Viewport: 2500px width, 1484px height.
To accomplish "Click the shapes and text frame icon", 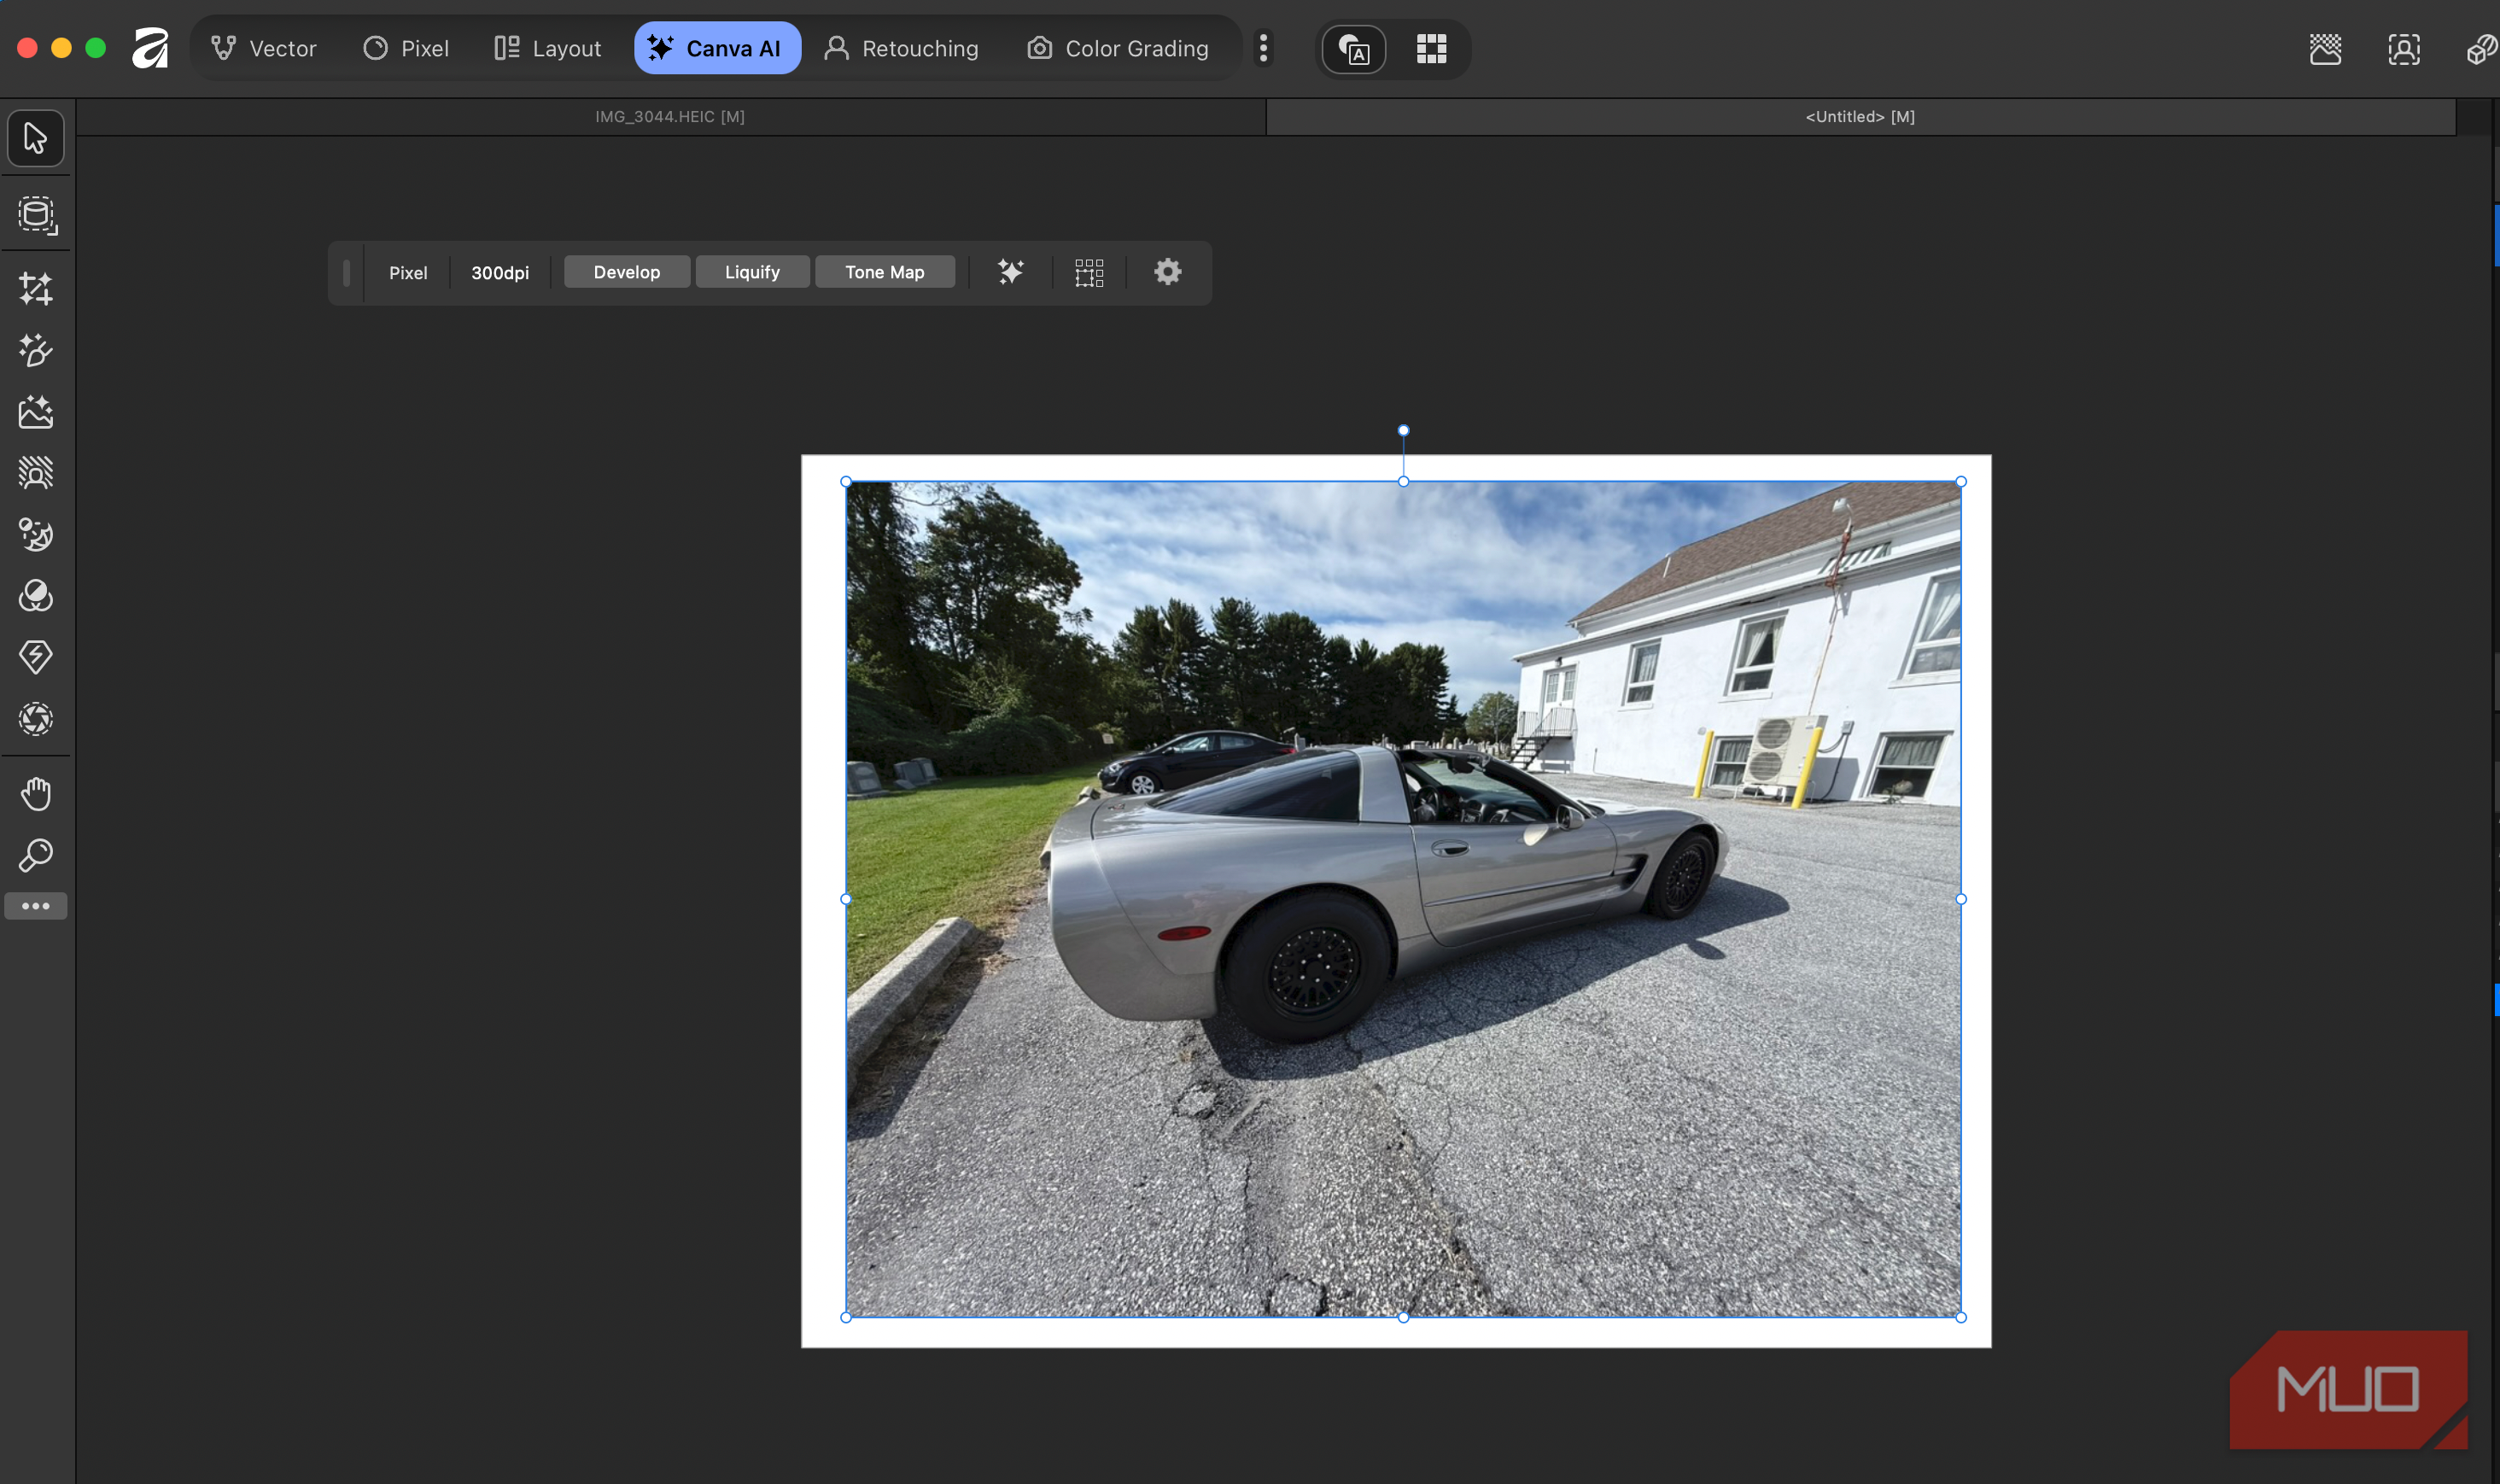I will [1354, 49].
